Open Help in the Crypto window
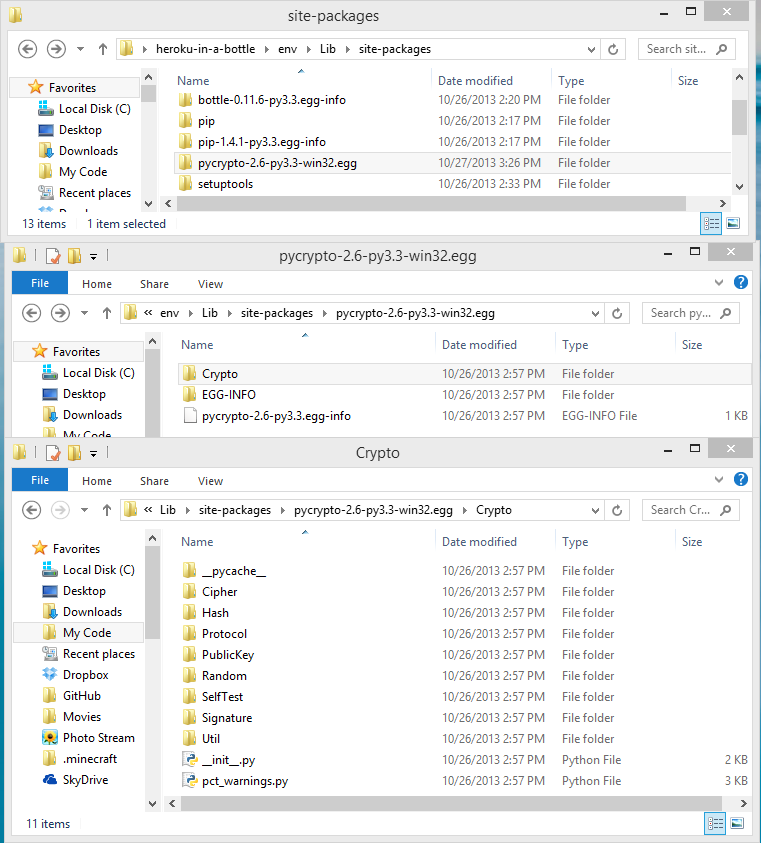The image size is (761, 843). (741, 479)
